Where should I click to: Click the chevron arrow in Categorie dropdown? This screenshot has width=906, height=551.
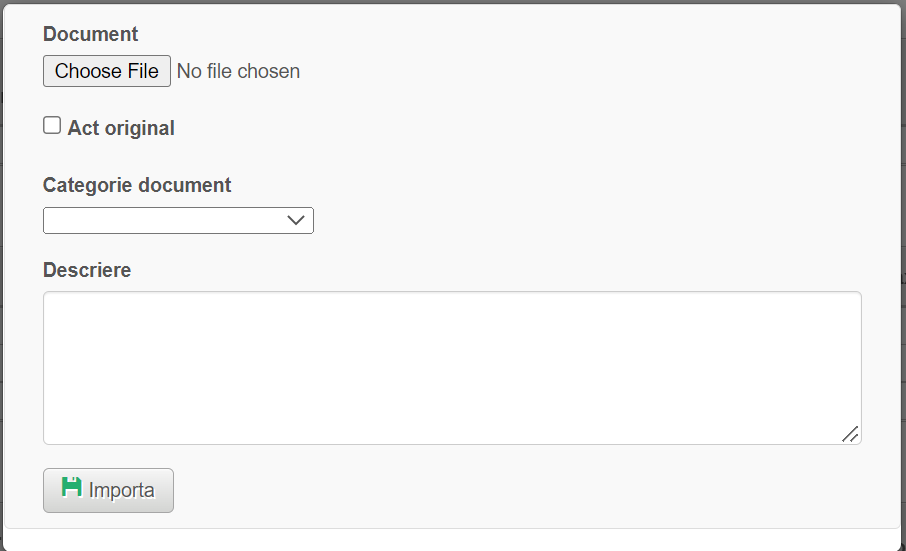[296, 221]
